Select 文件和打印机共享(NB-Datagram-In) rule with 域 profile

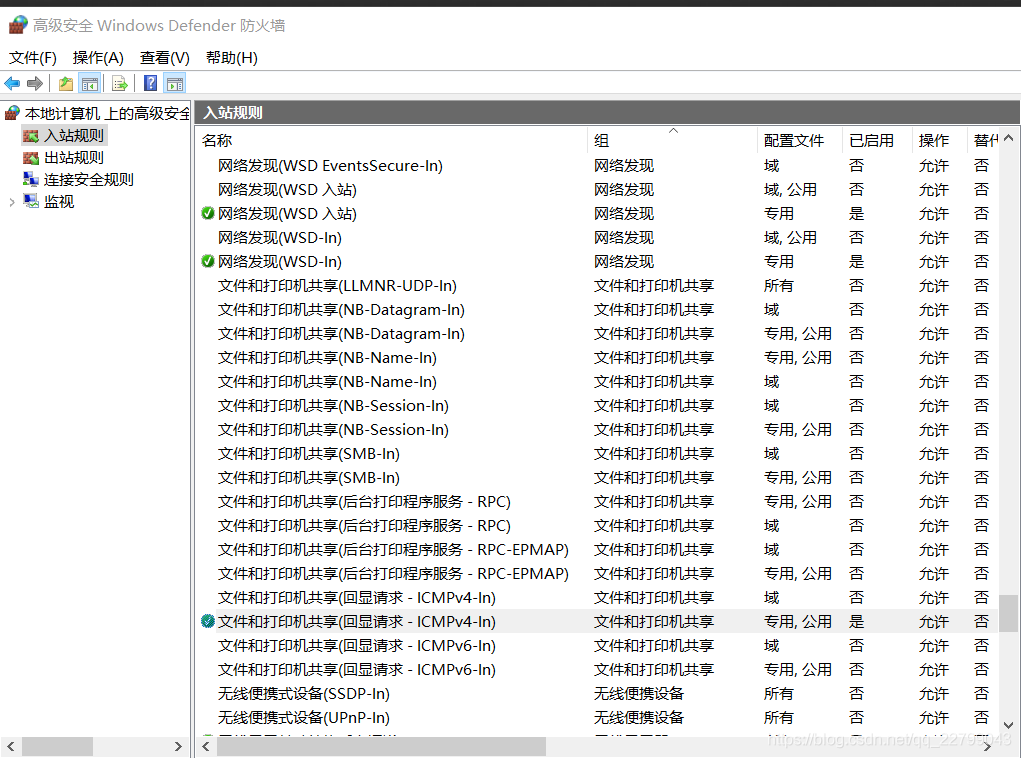point(341,309)
